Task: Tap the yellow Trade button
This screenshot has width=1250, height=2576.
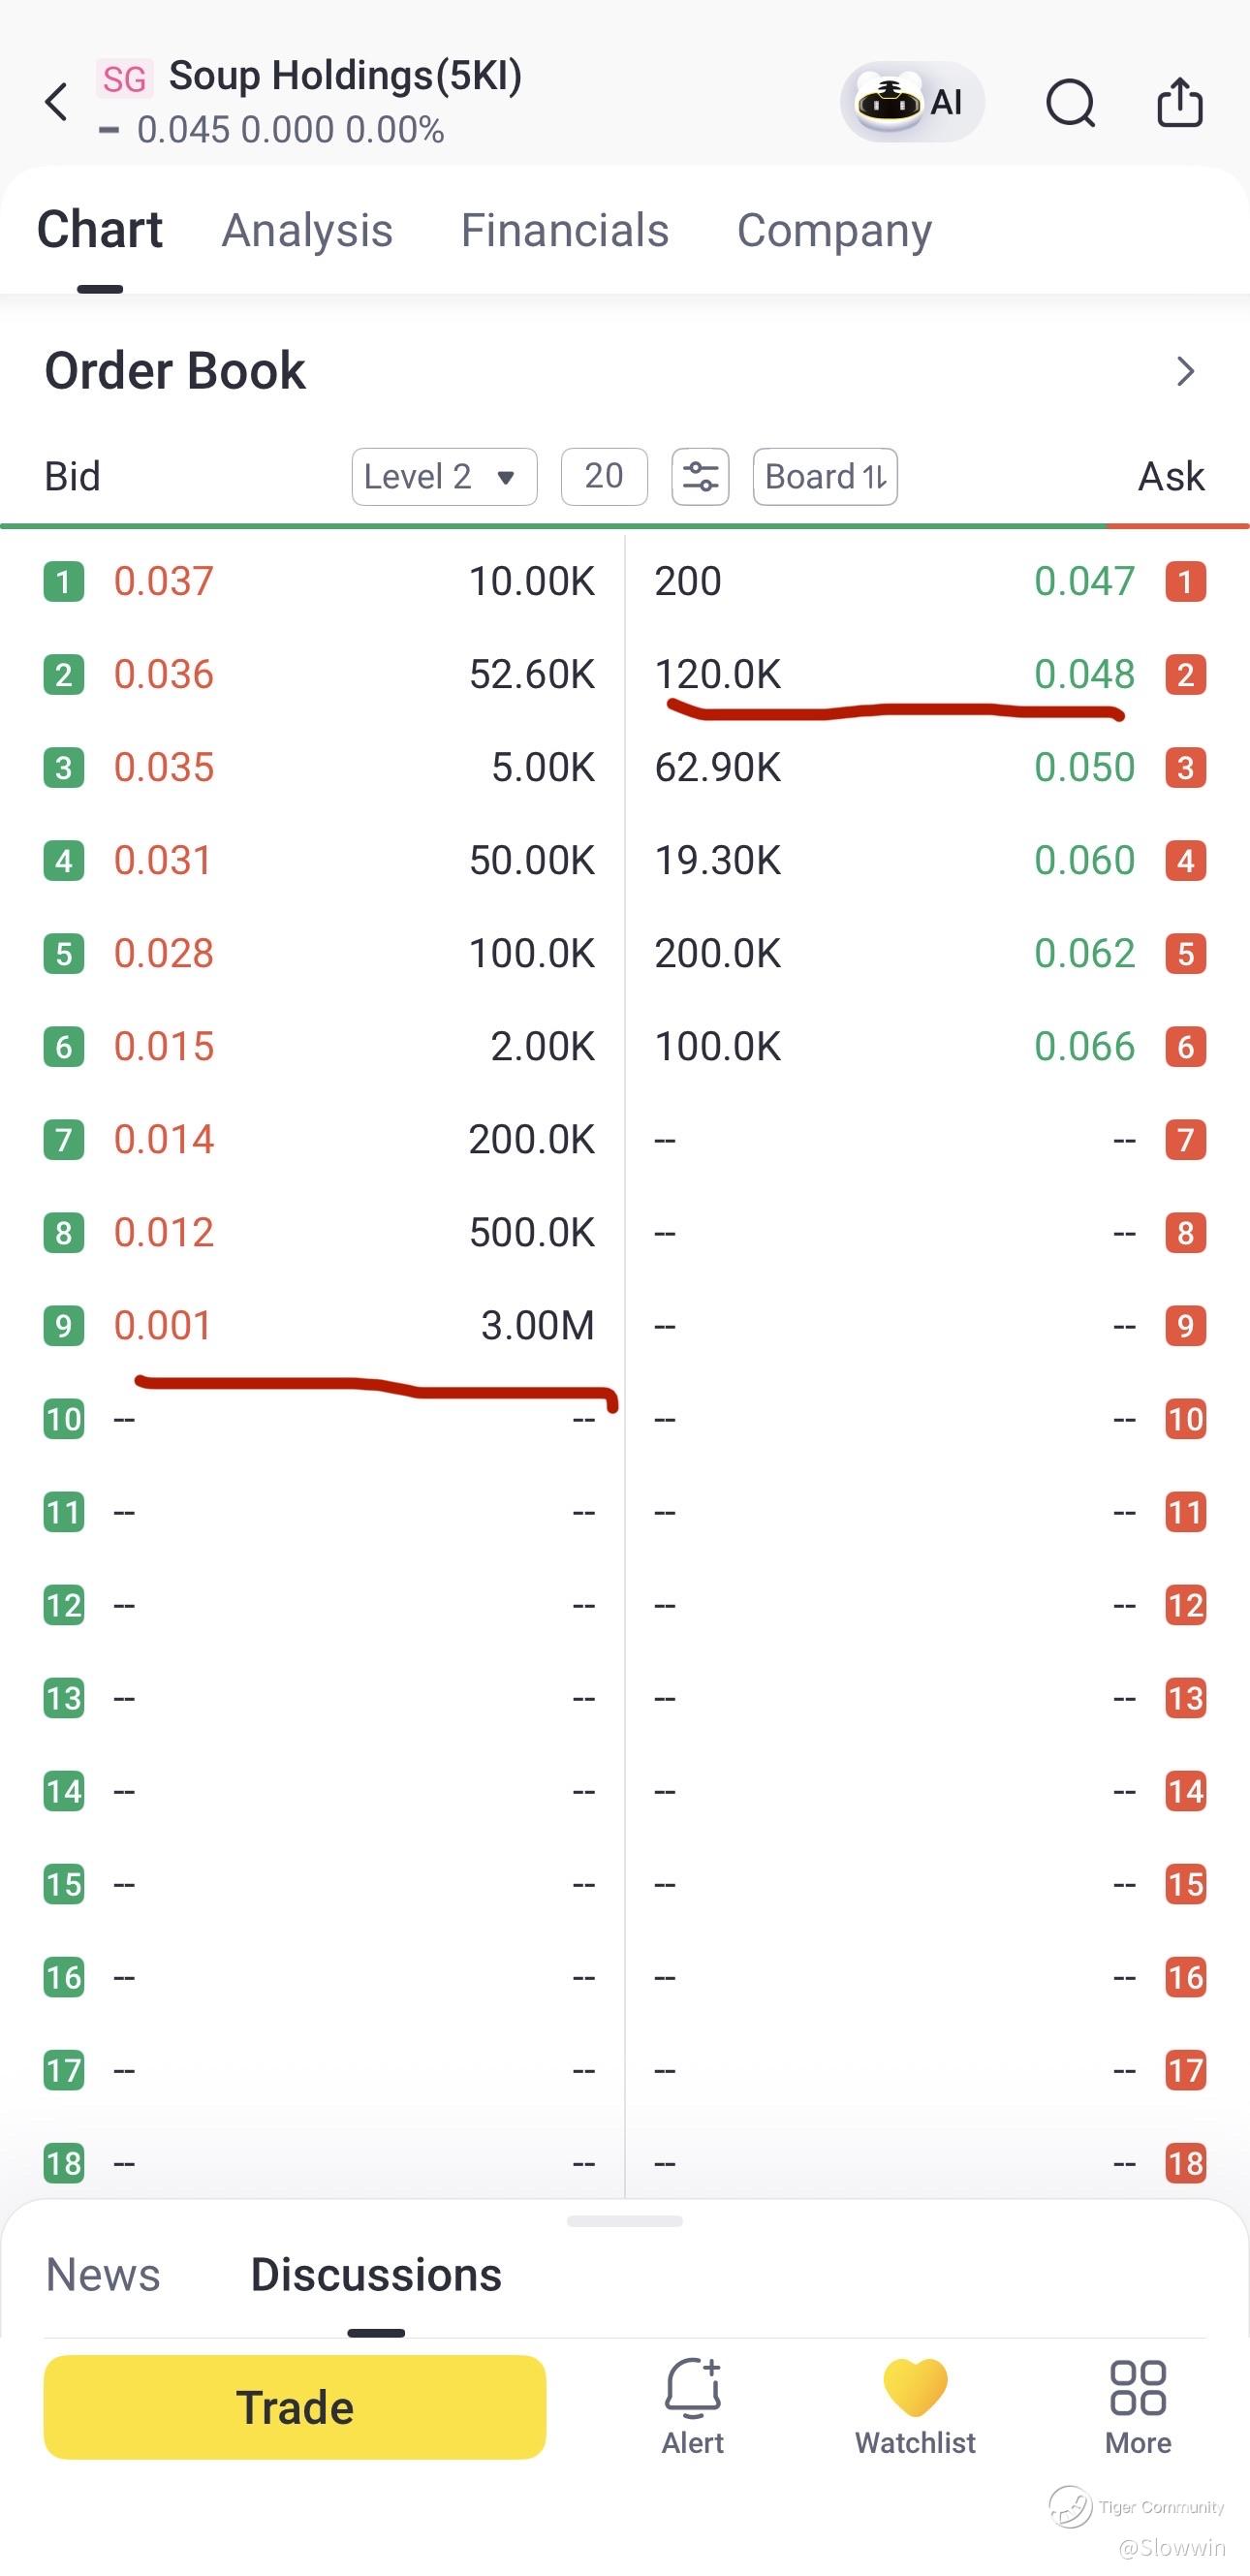Action: tap(295, 2406)
